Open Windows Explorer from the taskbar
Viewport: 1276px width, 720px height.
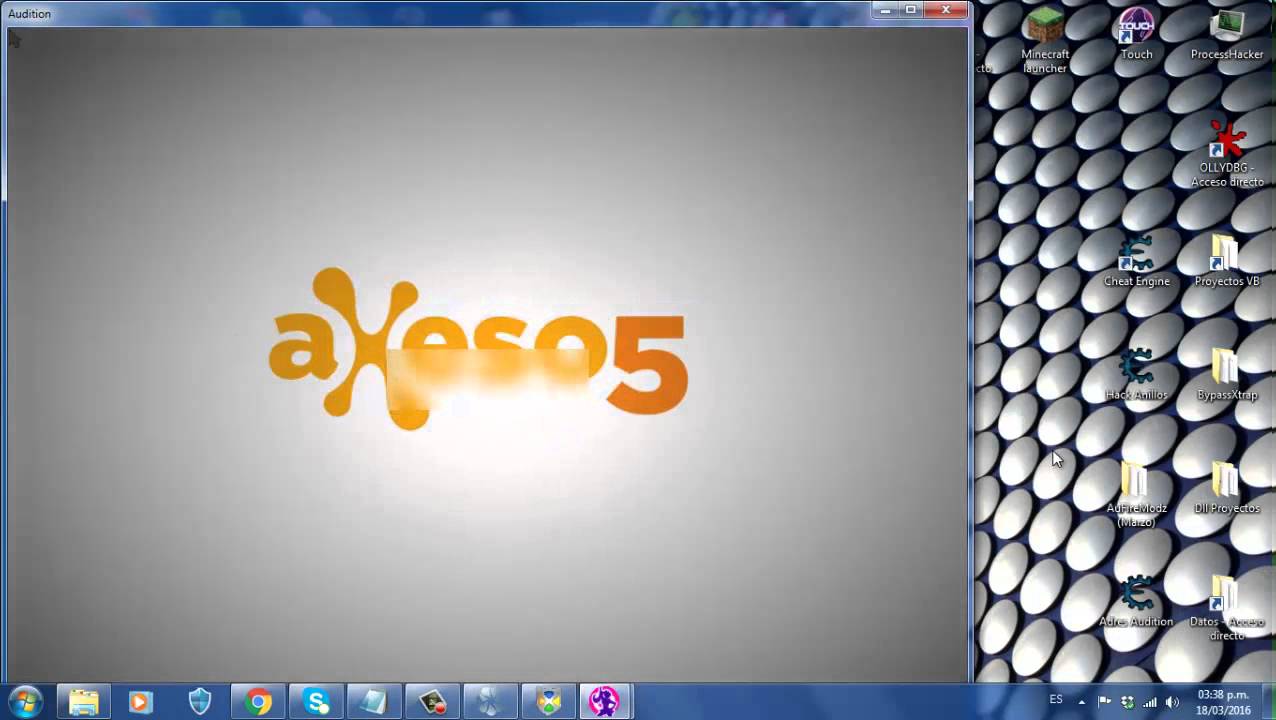coord(84,702)
